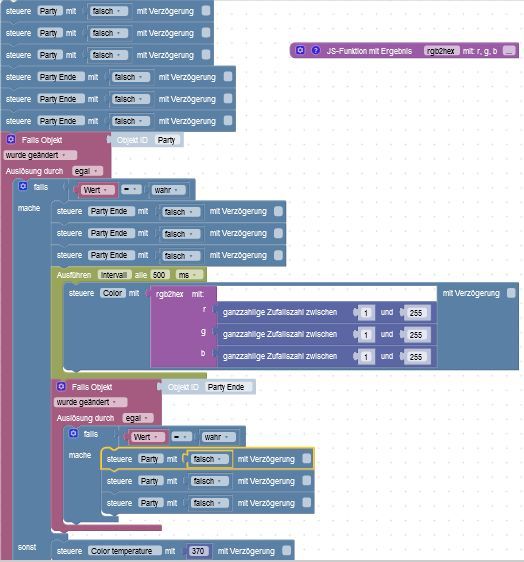Edit the minimum value 1 in the g row
This screenshot has height=562, width=524.
tap(366, 335)
